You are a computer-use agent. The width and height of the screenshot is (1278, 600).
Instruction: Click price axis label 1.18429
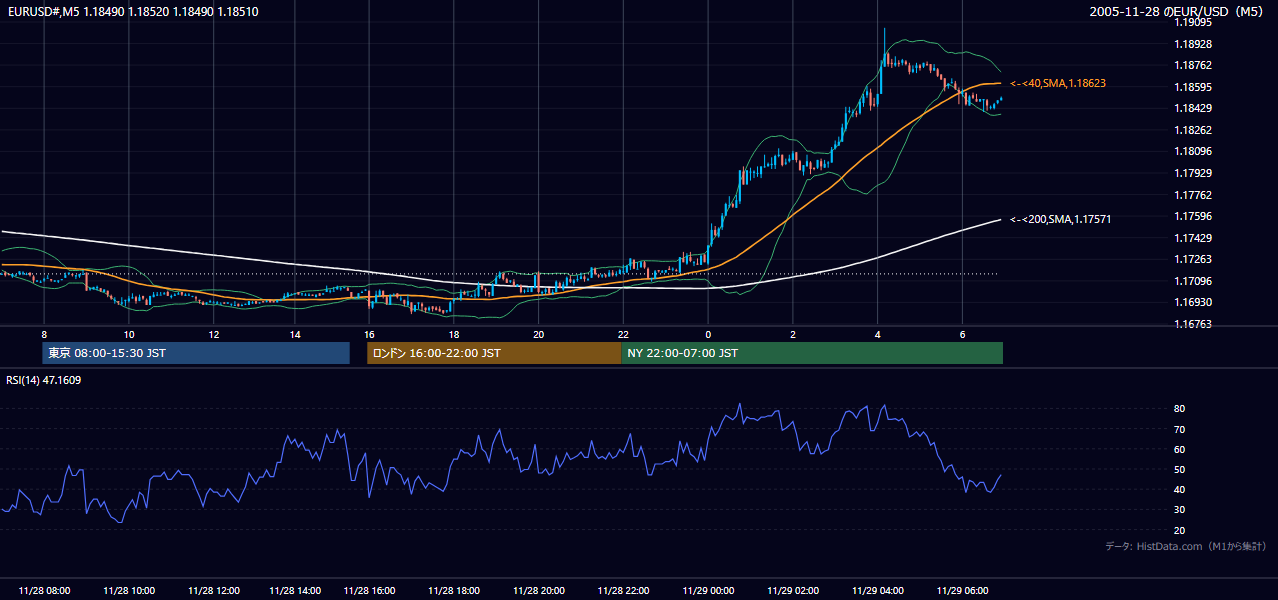point(1192,108)
